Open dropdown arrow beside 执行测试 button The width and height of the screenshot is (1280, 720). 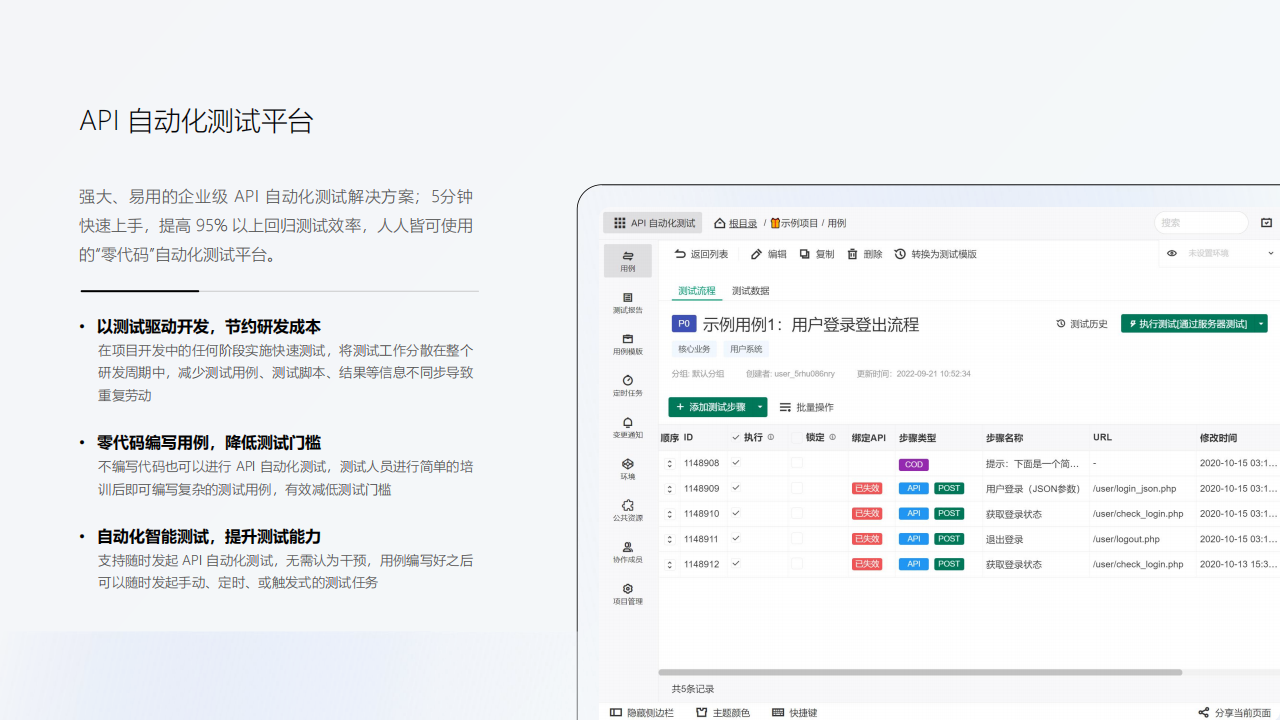[1261, 324]
